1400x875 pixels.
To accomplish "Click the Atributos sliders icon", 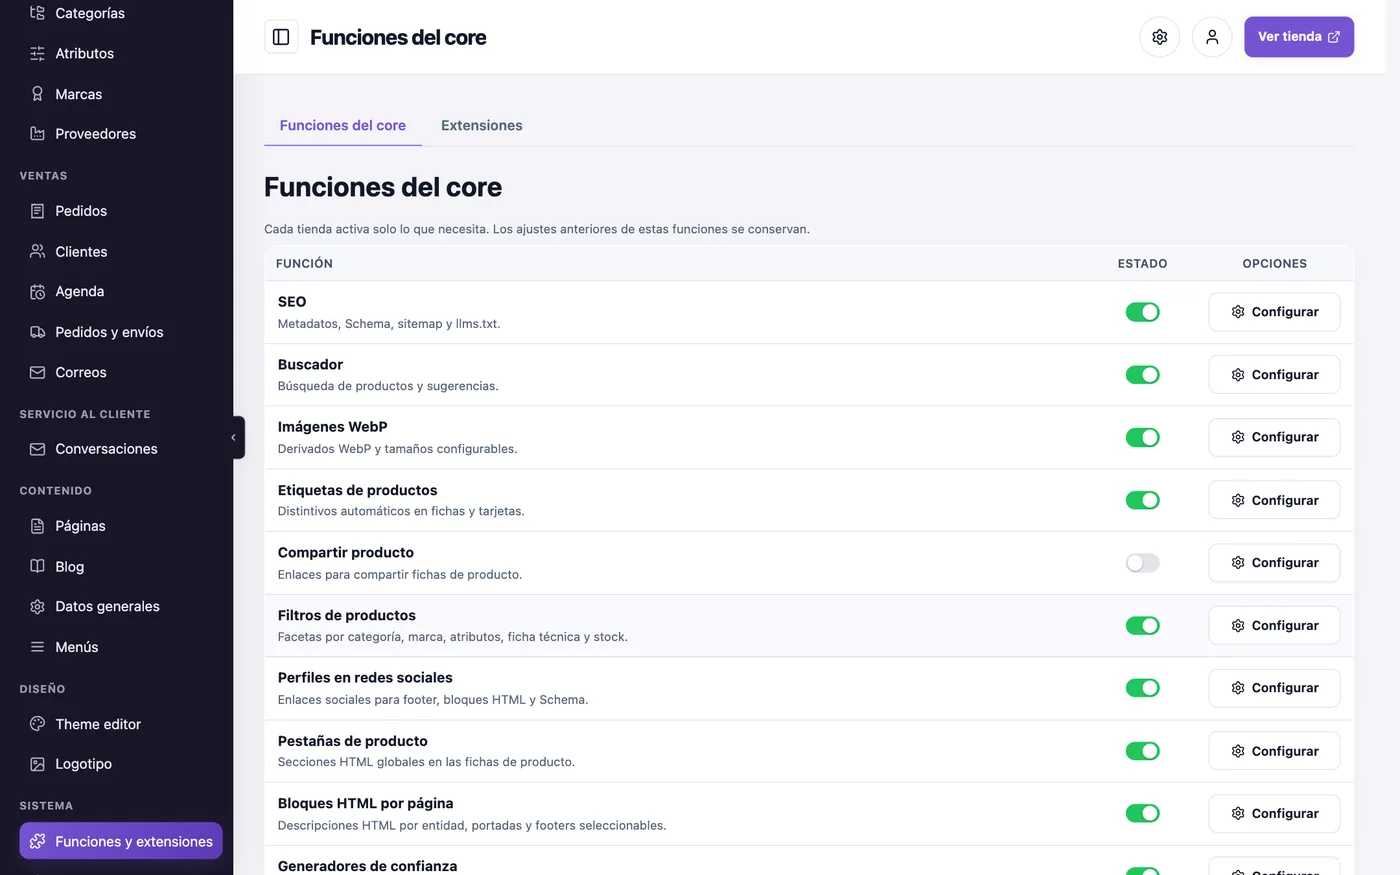I will (37, 53).
